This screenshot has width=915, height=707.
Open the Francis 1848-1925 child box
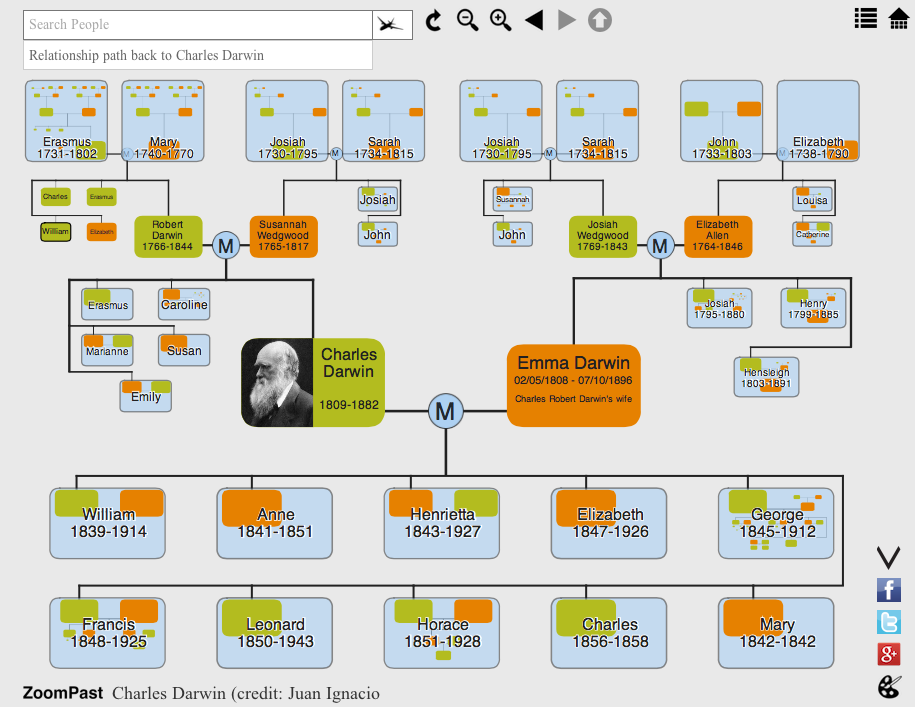[x=107, y=633]
